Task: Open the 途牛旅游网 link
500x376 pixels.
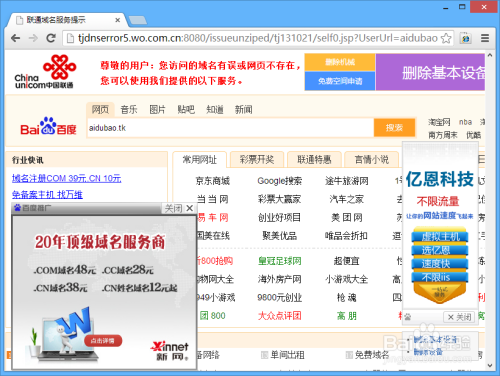Action: pyautogui.click(x=347, y=181)
